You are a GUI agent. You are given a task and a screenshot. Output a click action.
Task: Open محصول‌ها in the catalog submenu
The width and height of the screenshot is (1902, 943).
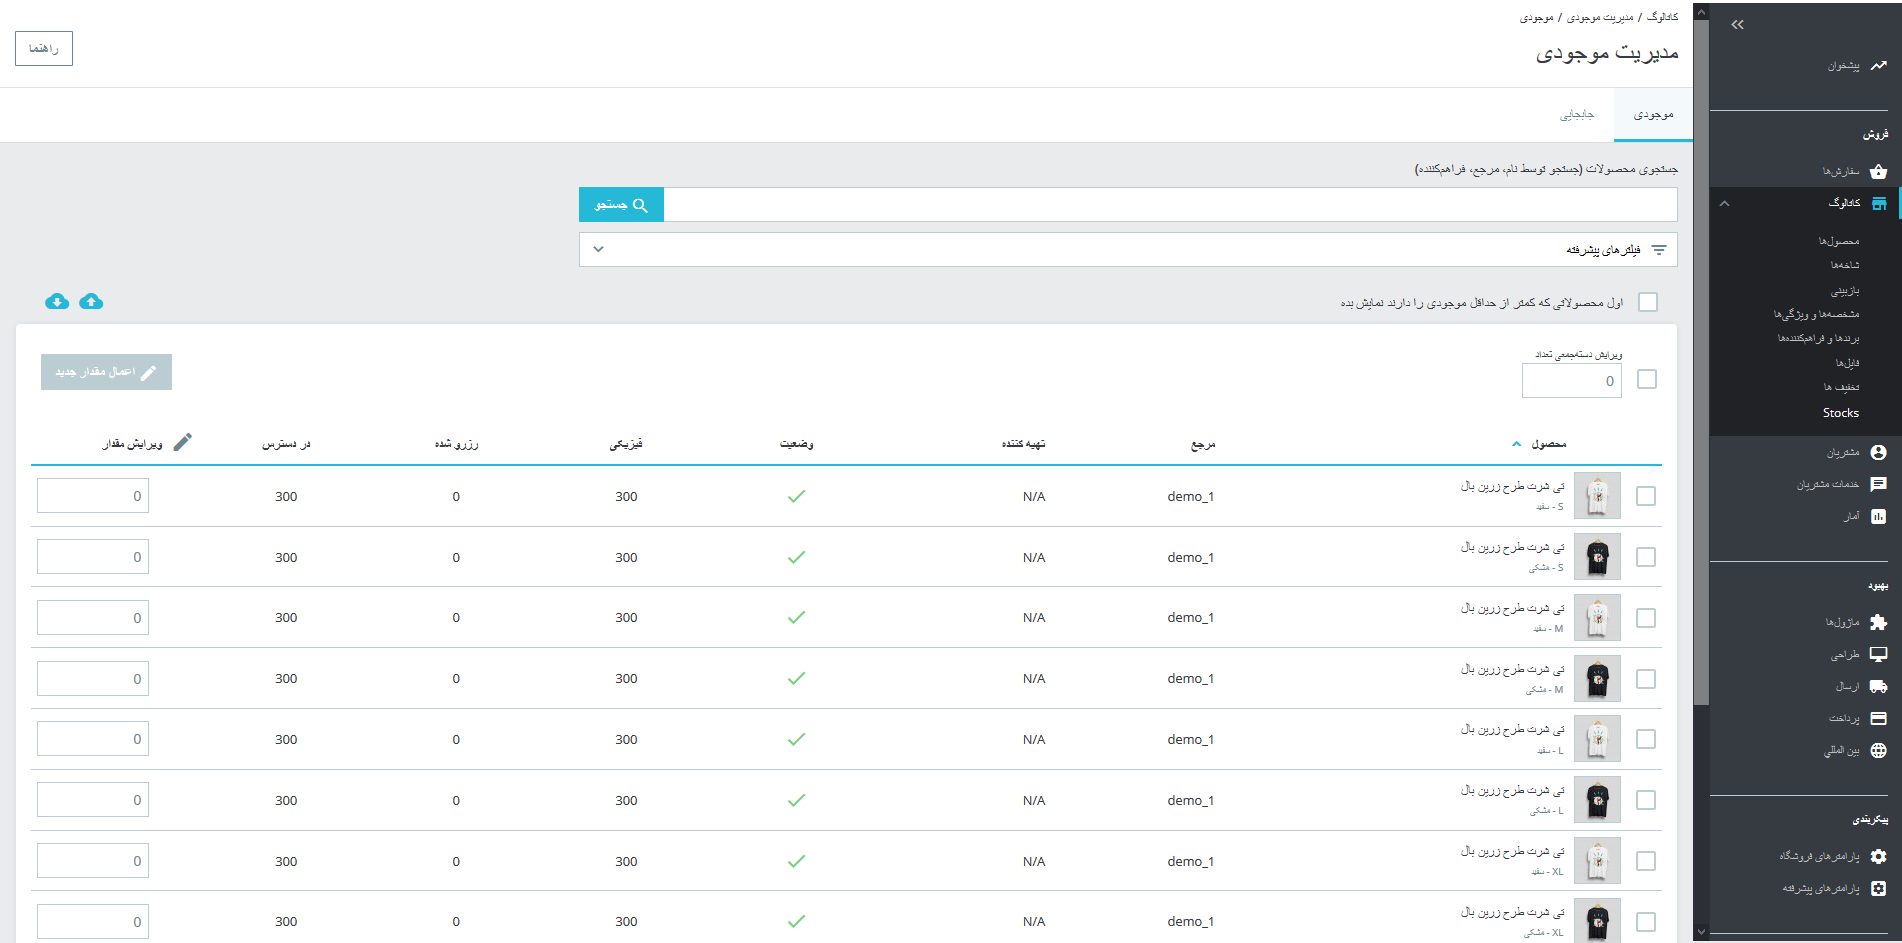[1839, 241]
